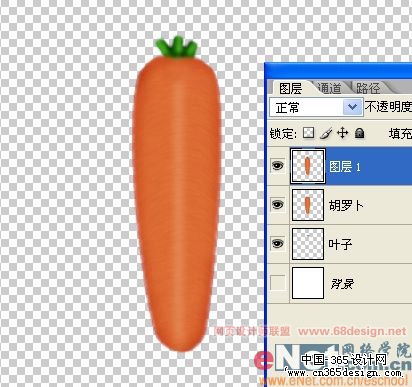Click the 填充 fill label
The height and width of the screenshot is (387, 412).
[400, 134]
